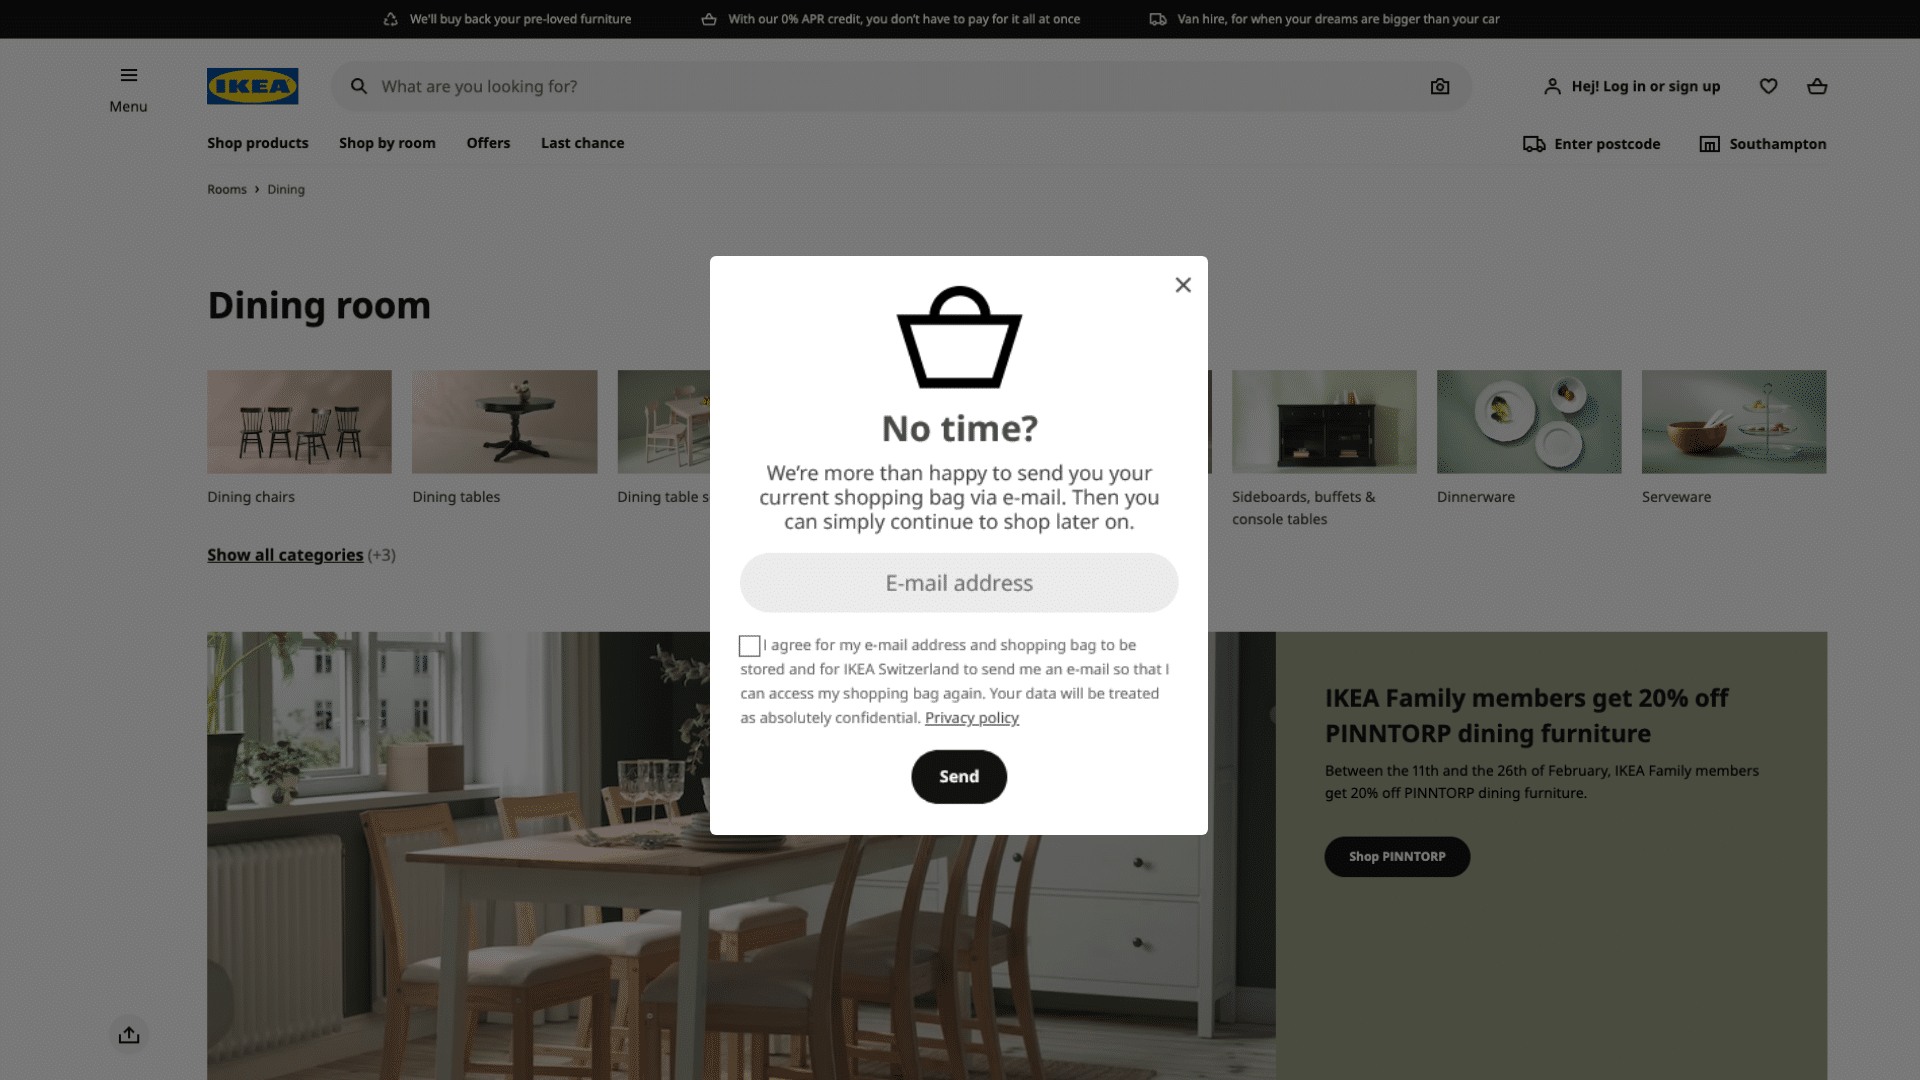Click the Shop PINNTORP button

tap(1397, 857)
